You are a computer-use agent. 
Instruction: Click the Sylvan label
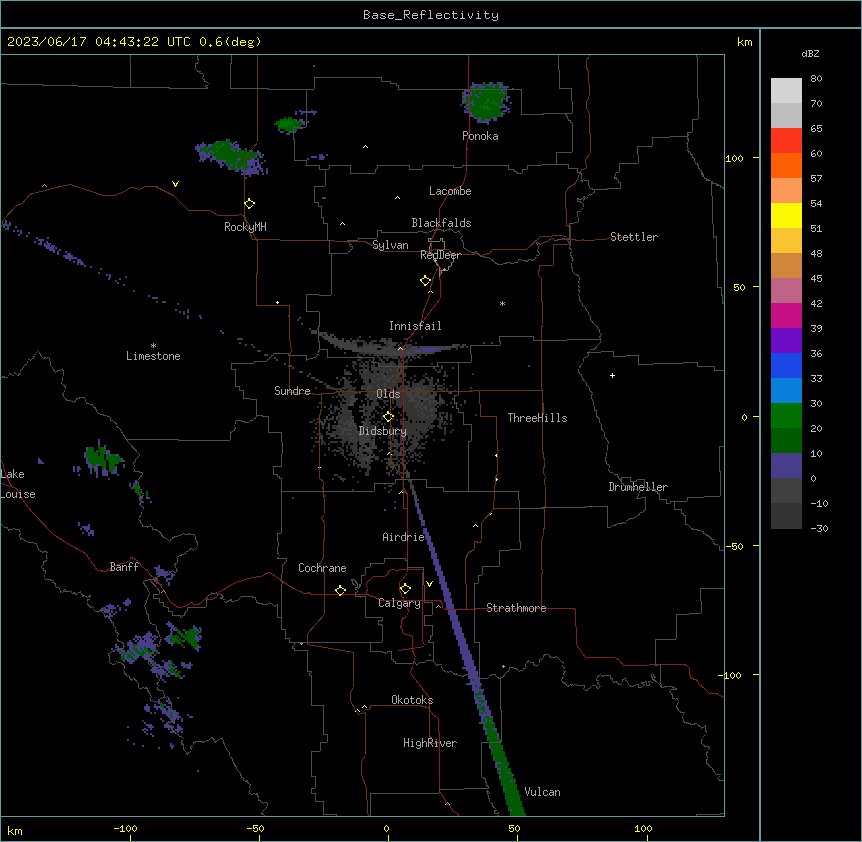tap(390, 245)
